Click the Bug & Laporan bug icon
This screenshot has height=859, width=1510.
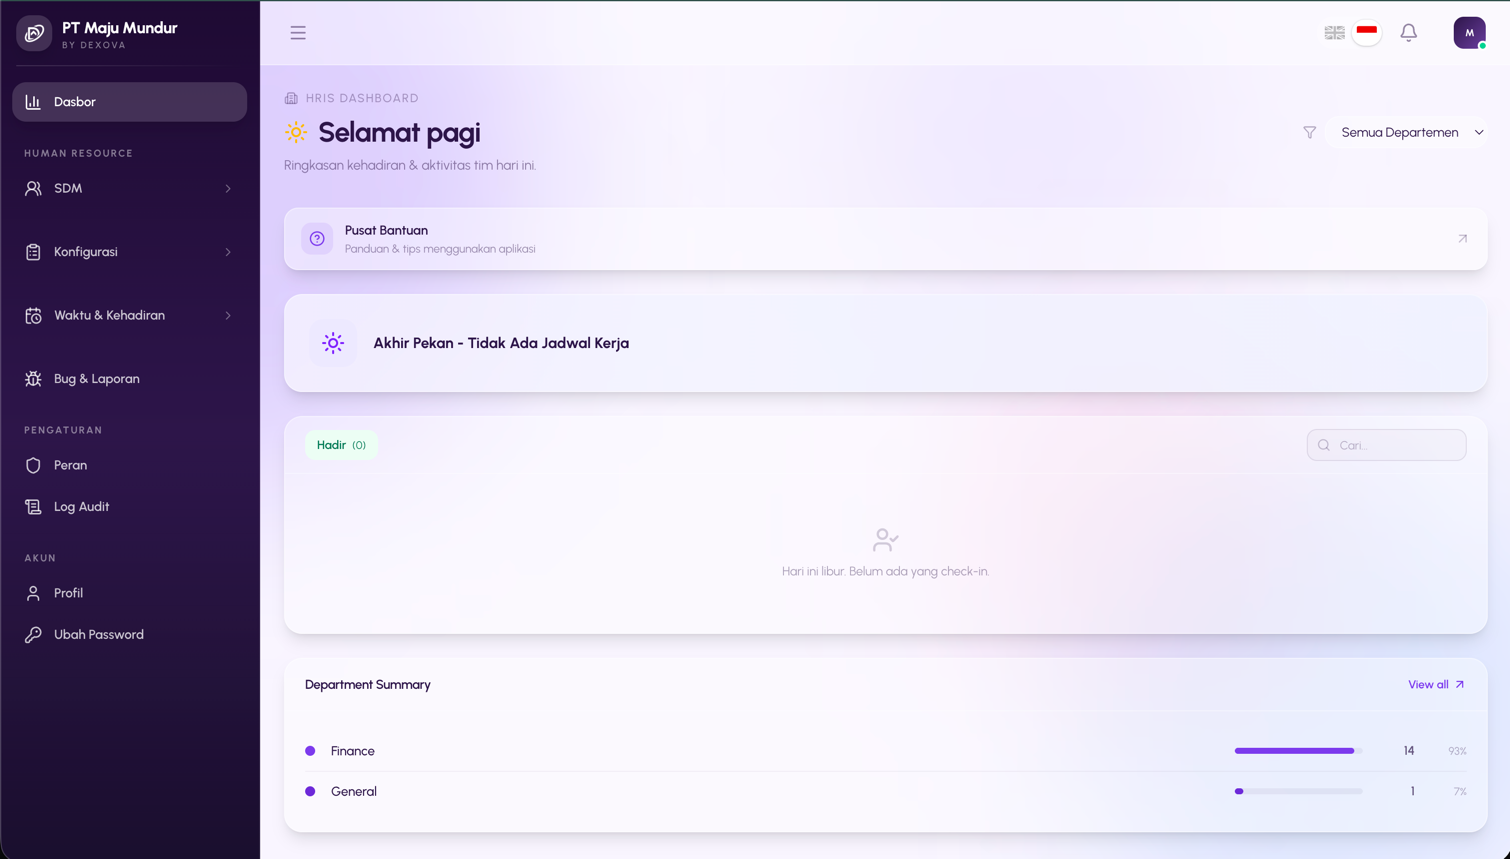[x=33, y=379]
